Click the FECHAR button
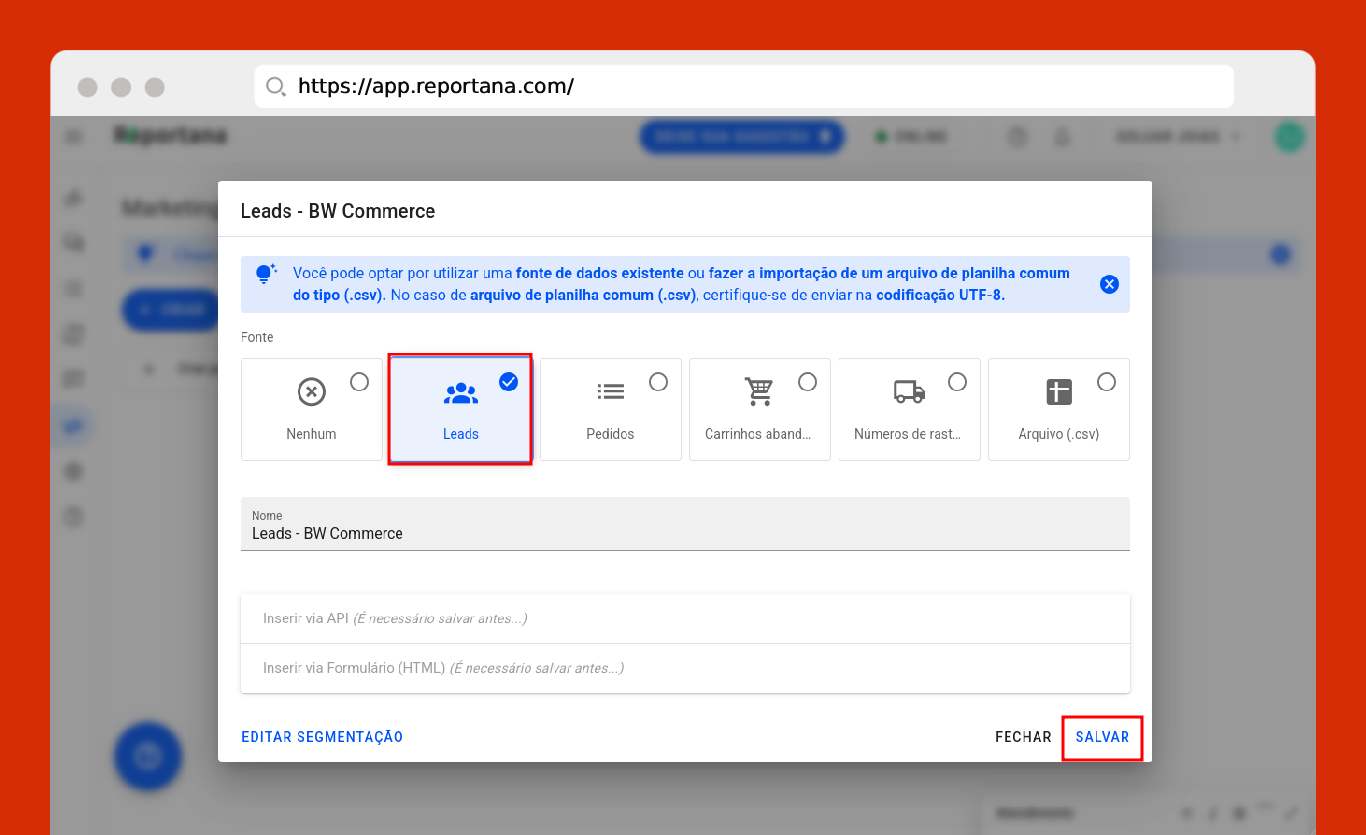 tap(1023, 737)
